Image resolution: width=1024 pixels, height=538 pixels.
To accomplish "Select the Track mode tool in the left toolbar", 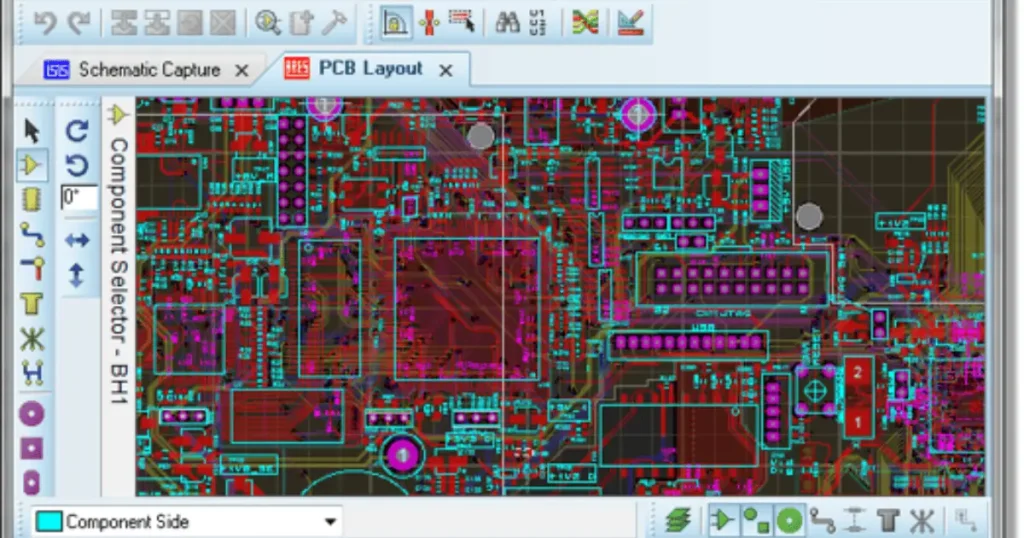I will coord(31,234).
